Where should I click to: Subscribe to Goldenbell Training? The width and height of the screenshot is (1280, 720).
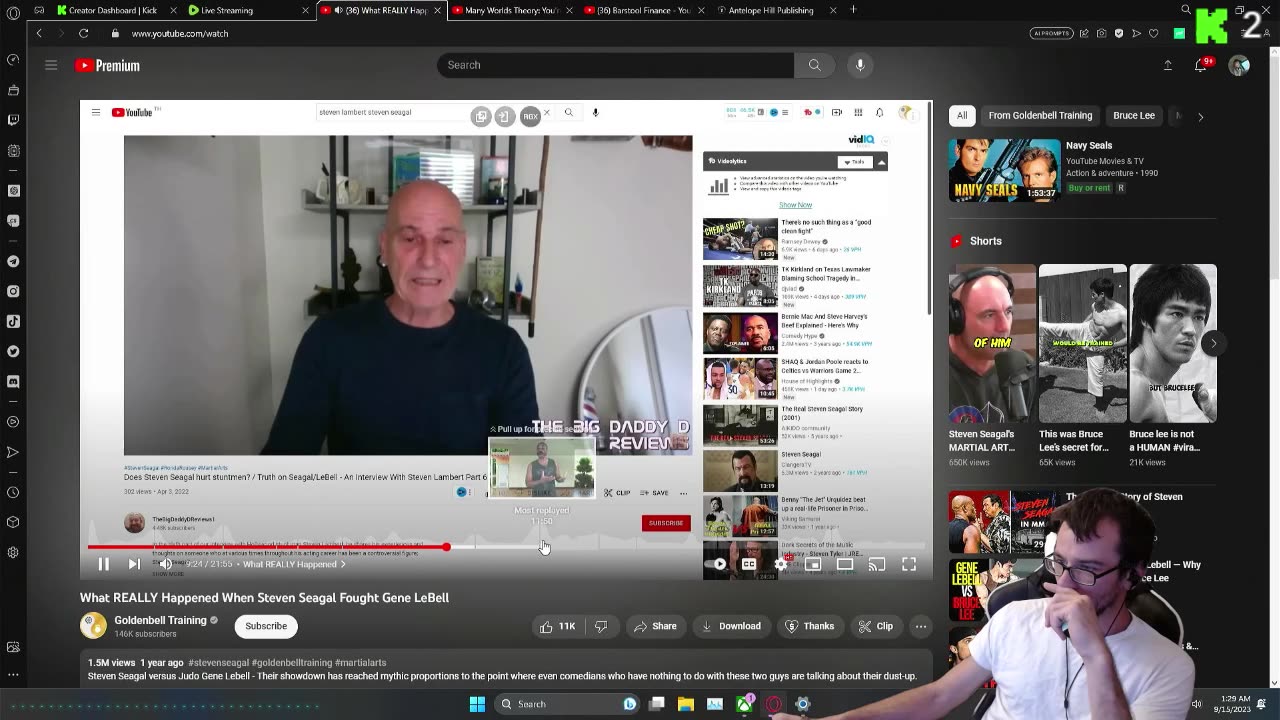[266, 626]
